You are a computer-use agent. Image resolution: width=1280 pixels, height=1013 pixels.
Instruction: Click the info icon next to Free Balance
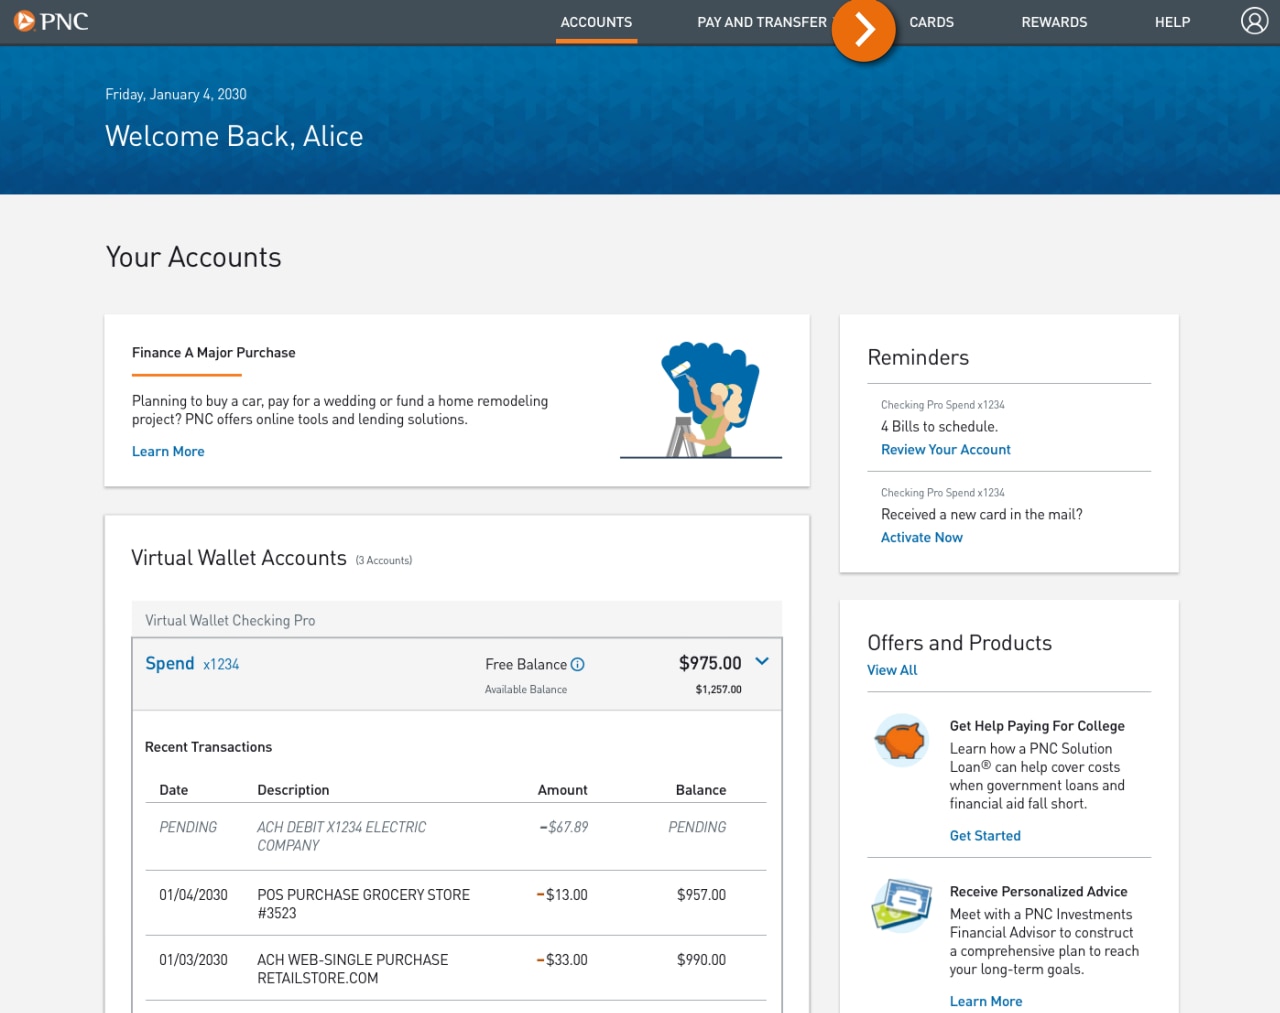578,663
